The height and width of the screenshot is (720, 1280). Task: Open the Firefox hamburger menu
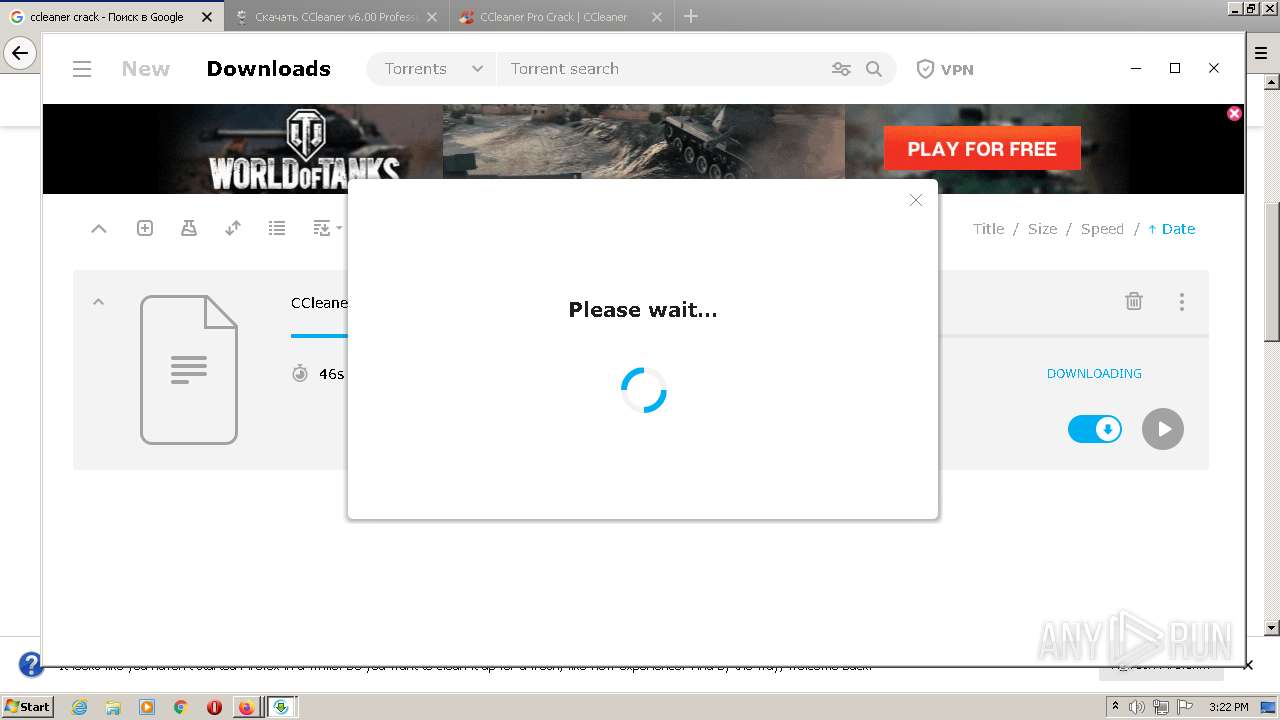coord(1261,53)
